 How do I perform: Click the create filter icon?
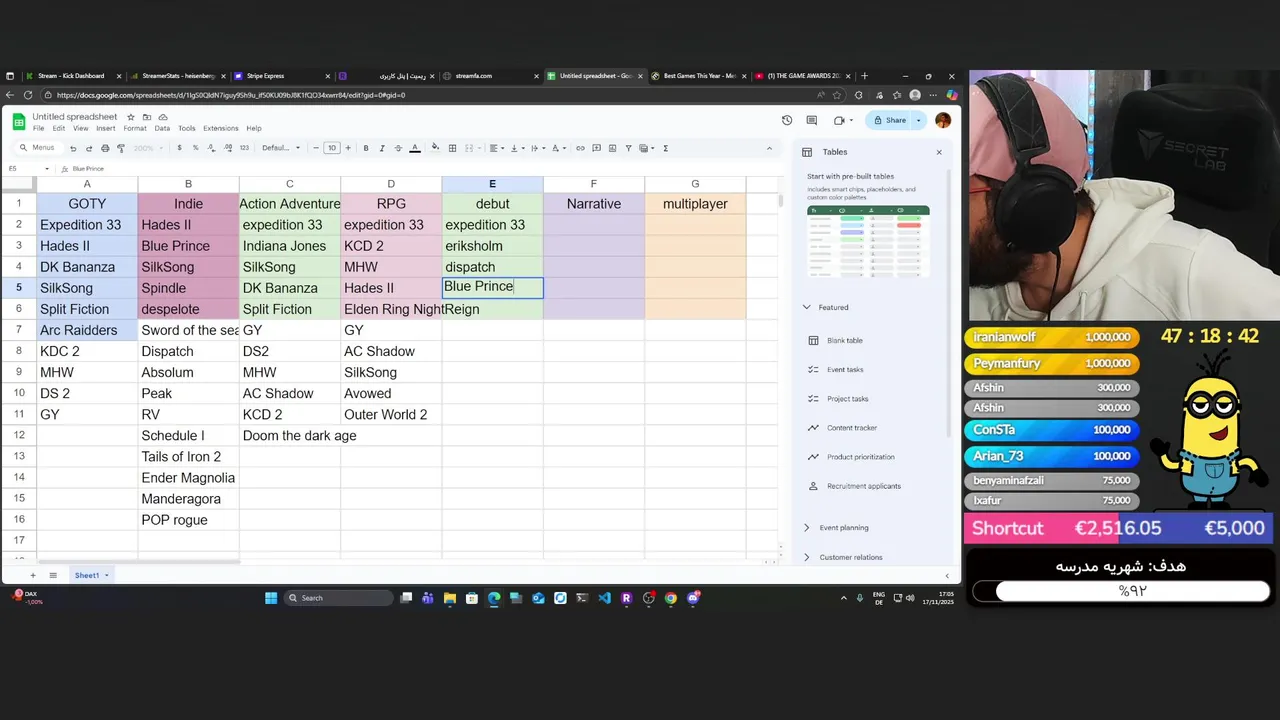[x=629, y=148]
